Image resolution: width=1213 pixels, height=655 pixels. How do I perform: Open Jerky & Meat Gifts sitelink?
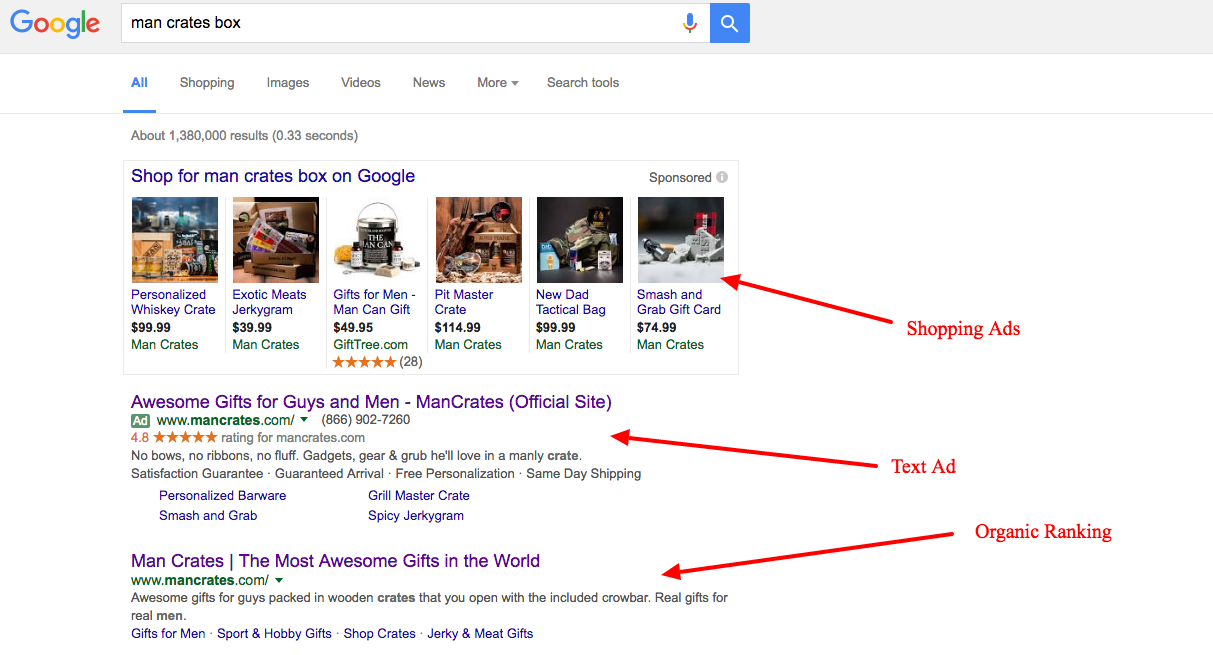click(480, 634)
